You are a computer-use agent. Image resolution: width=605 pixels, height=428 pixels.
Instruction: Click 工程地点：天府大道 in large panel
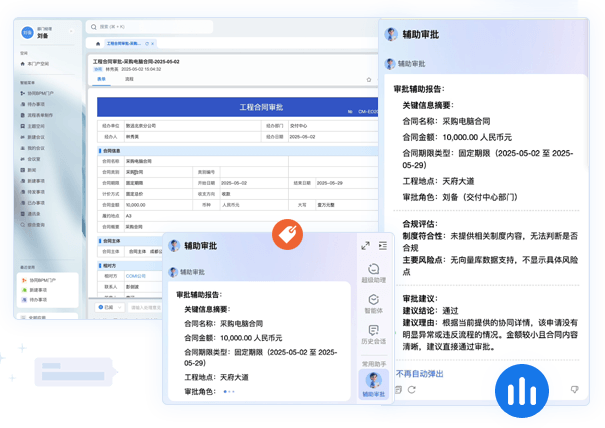pos(438,181)
